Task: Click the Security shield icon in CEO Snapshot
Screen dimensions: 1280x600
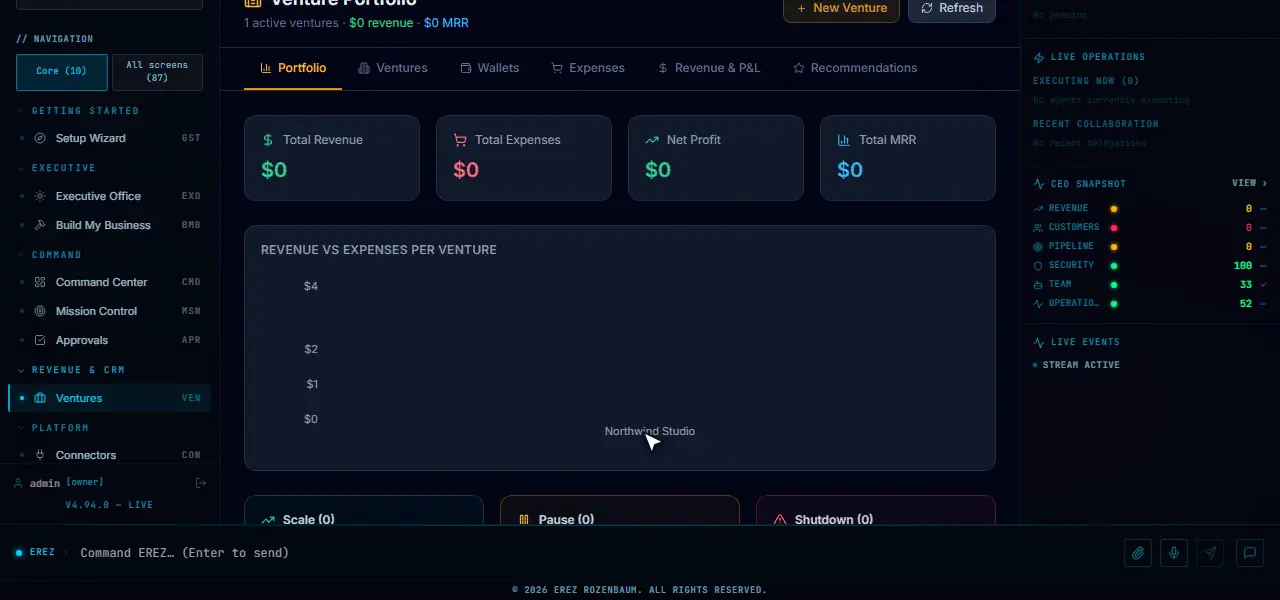Action: pos(1038,265)
